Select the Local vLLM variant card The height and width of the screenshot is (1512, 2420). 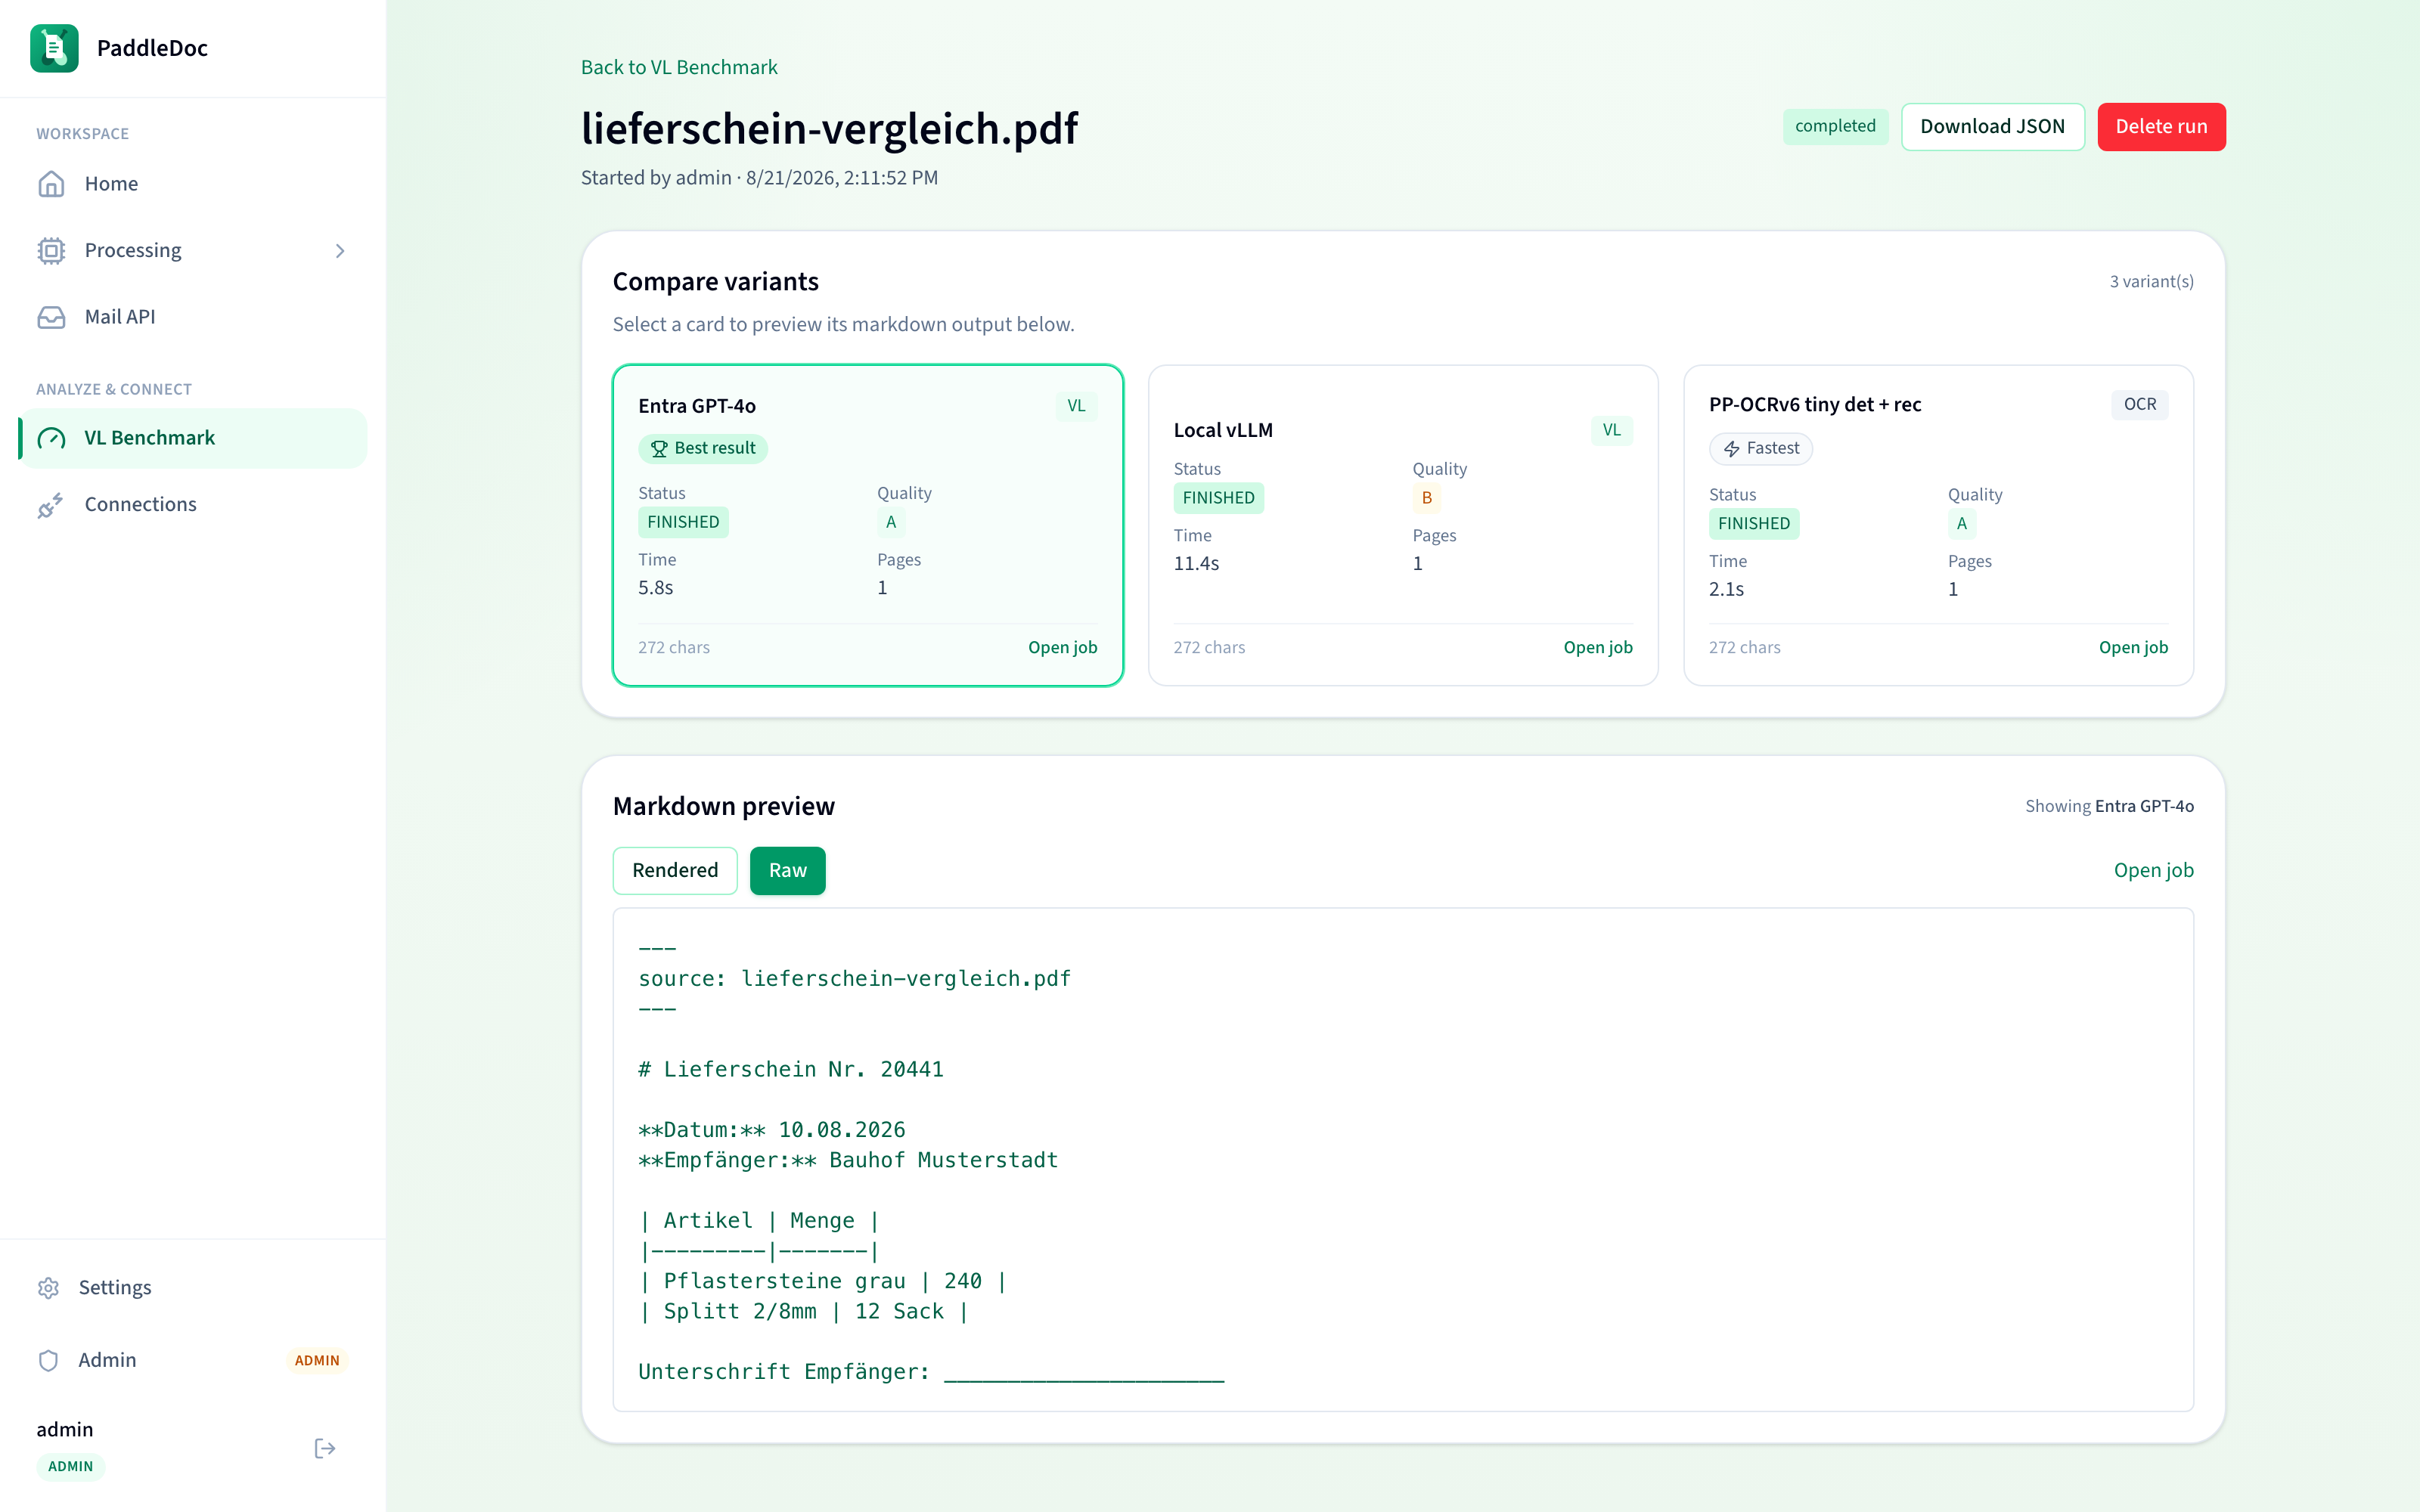click(1403, 525)
